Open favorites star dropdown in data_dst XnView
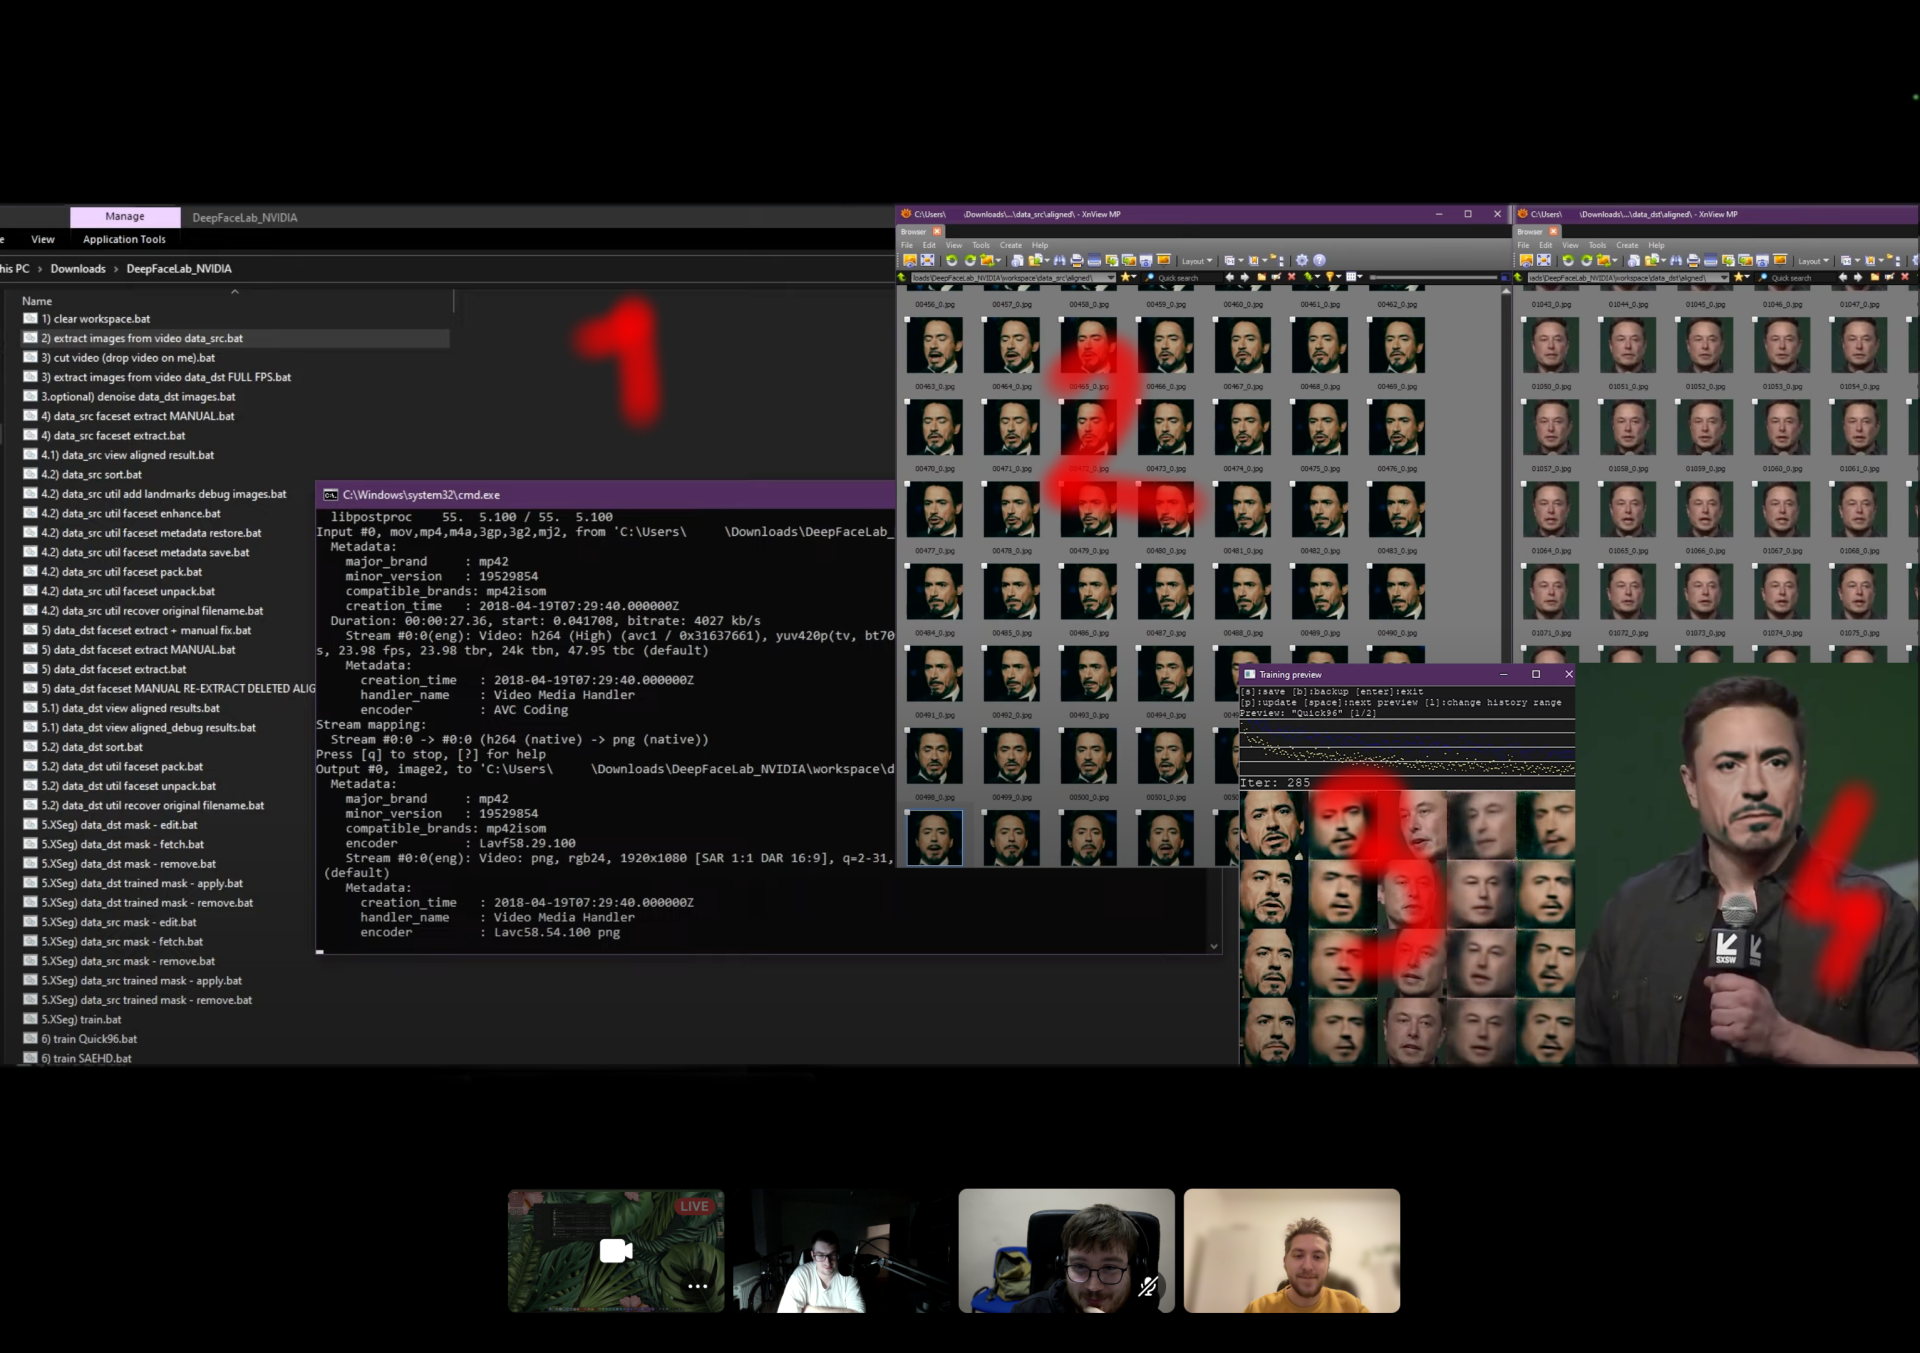This screenshot has width=1920, height=1353. point(1743,277)
